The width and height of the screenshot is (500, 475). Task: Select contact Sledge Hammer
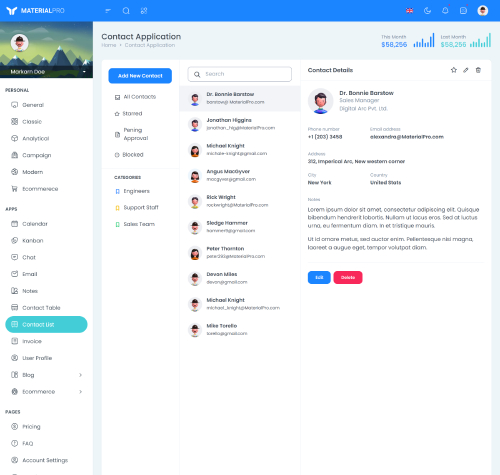(240, 227)
